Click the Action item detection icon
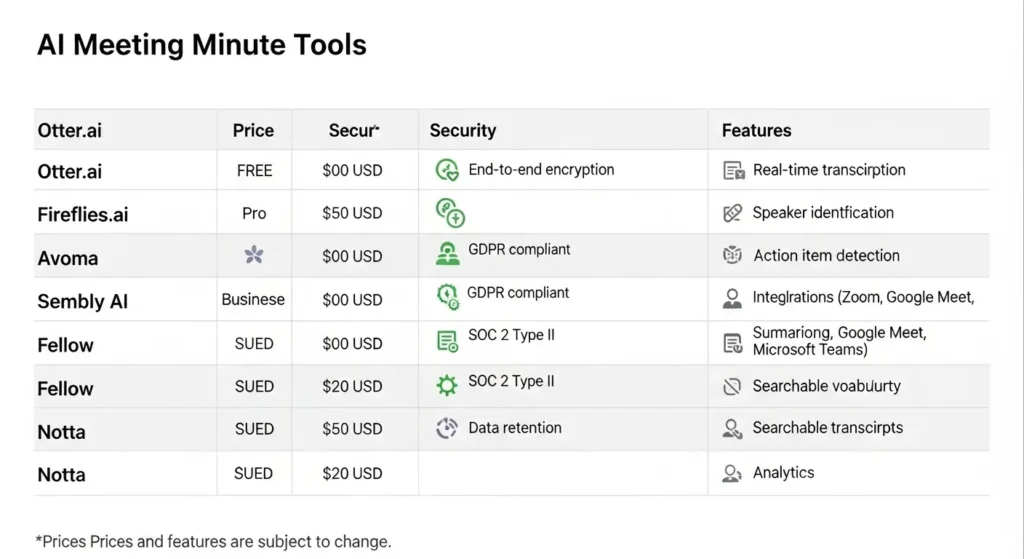 coord(733,256)
